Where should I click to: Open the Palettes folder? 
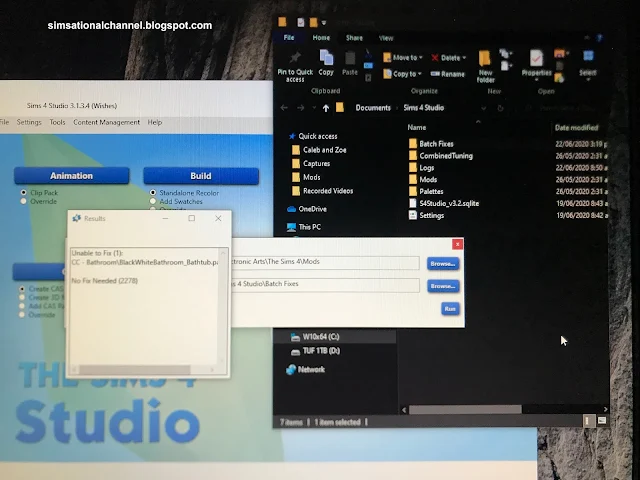[x=426, y=191]
